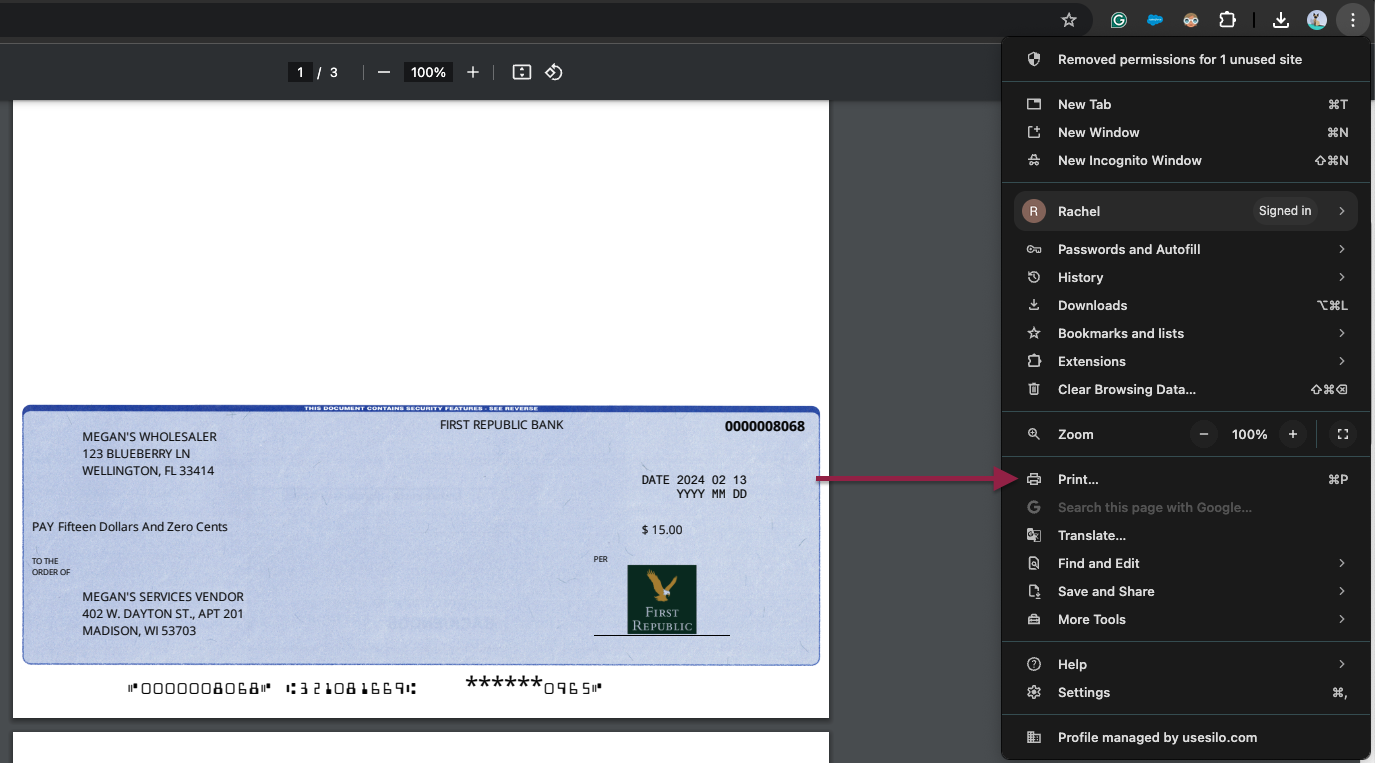Increase browser zoom in Chrome menu
The image size is (1375, 763).
point(1293,434)
